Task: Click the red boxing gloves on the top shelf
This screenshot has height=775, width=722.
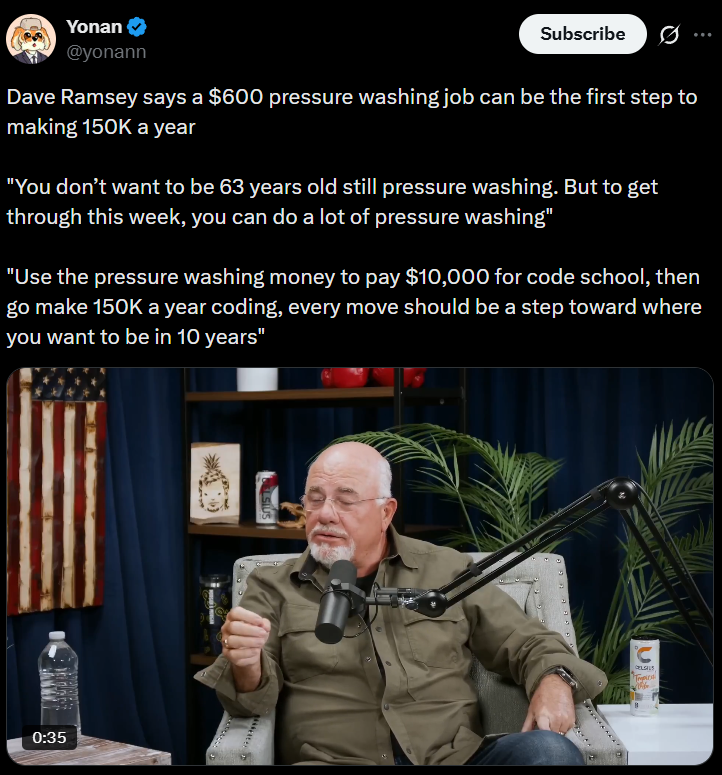Action: tap(373, 377)
